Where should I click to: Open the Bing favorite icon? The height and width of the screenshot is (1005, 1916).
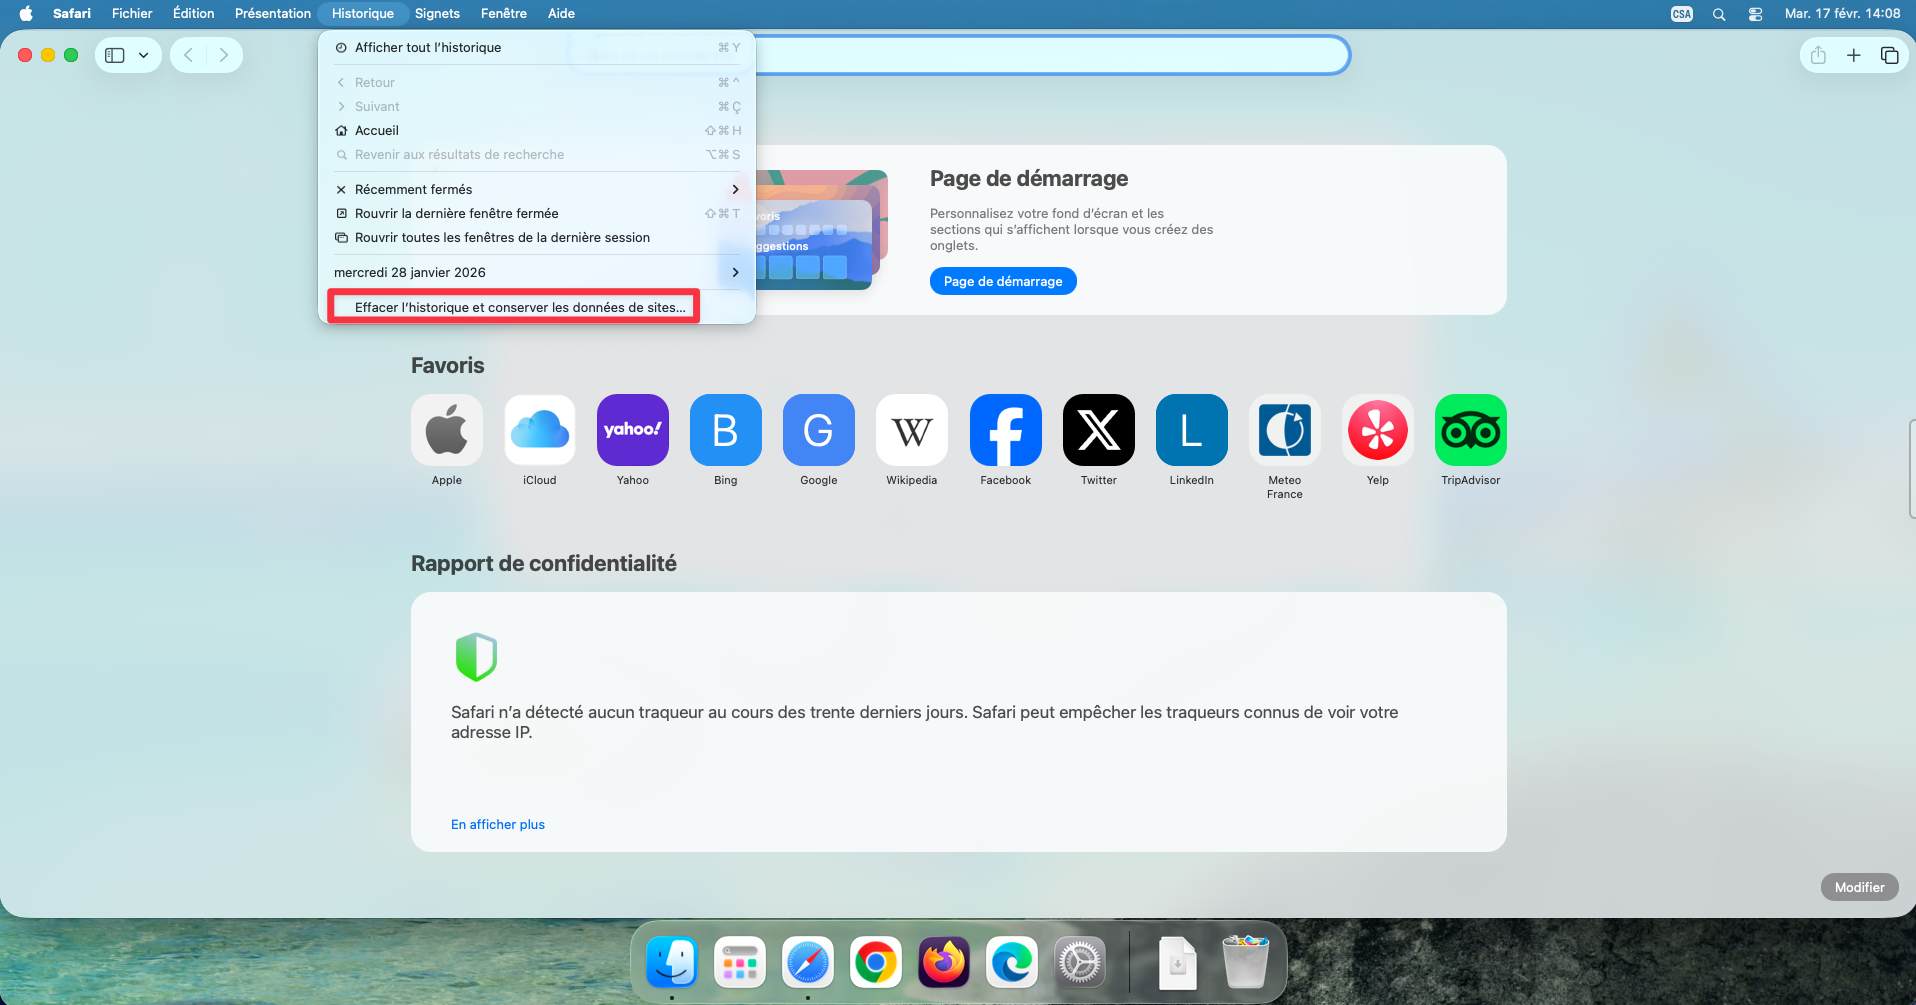pyautogui.click(x=726, y=430)
